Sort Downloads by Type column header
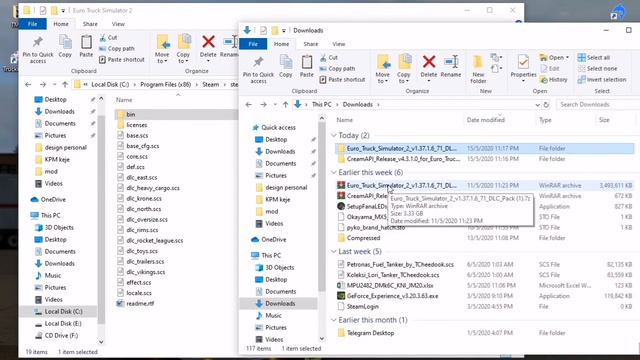This screenshot has height=360, width=640. click(x=545, y=120)
